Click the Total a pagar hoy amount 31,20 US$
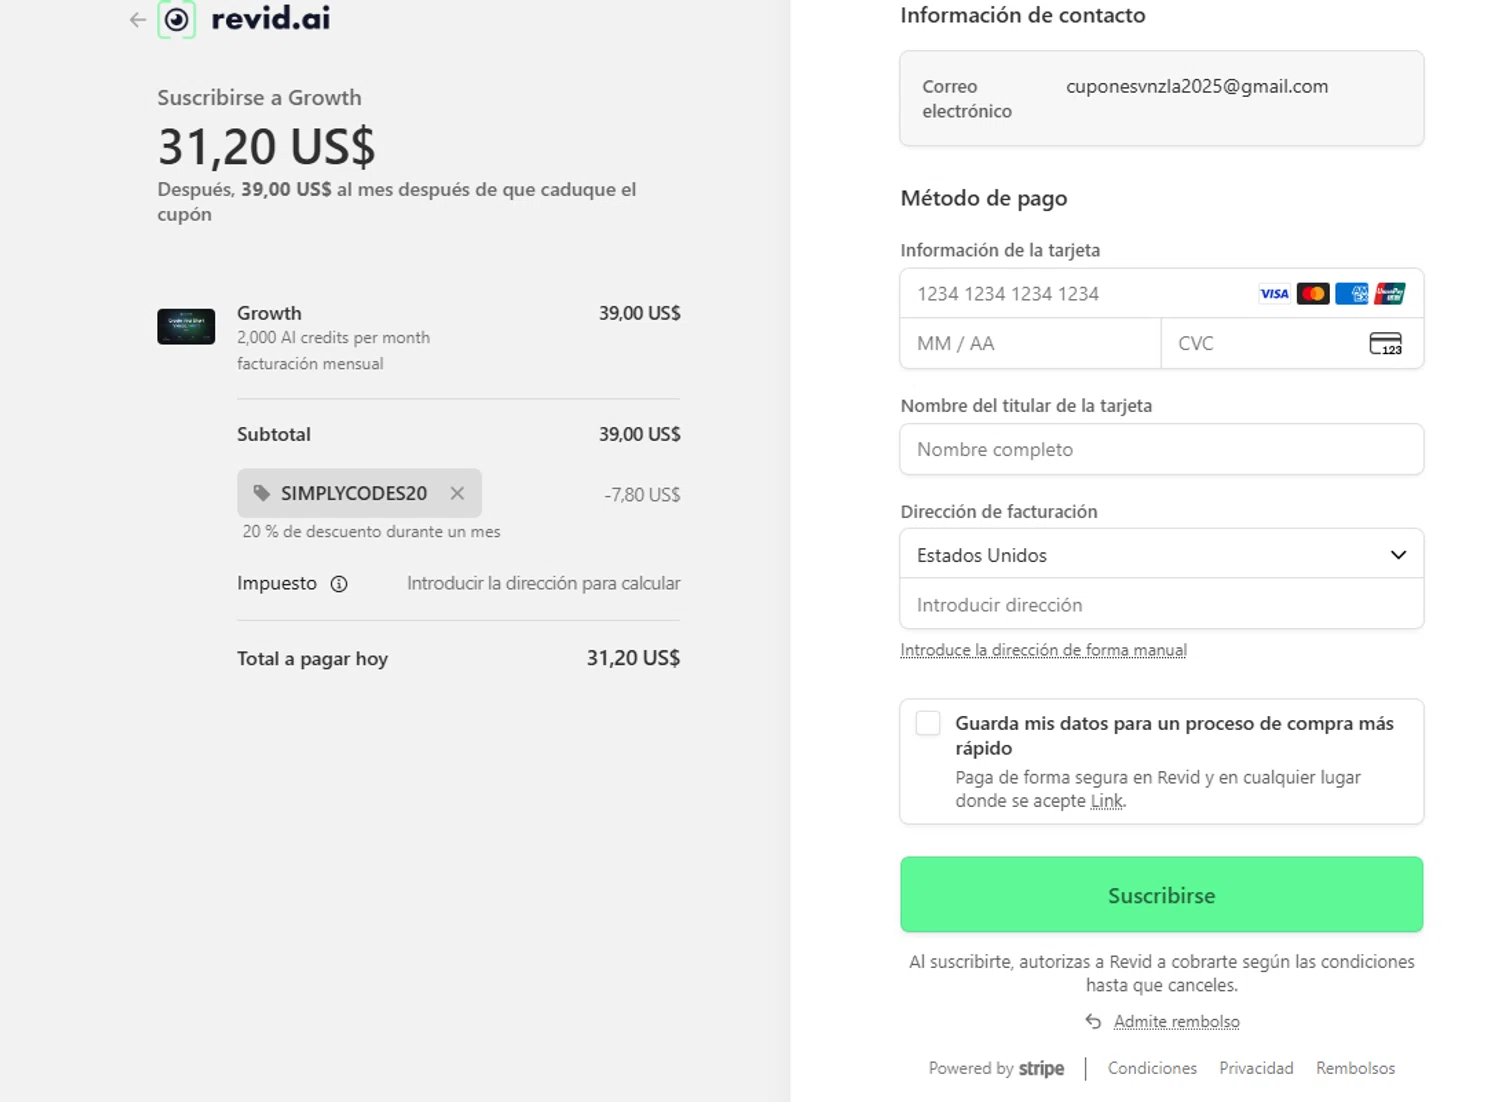 (x=633, y=658)
